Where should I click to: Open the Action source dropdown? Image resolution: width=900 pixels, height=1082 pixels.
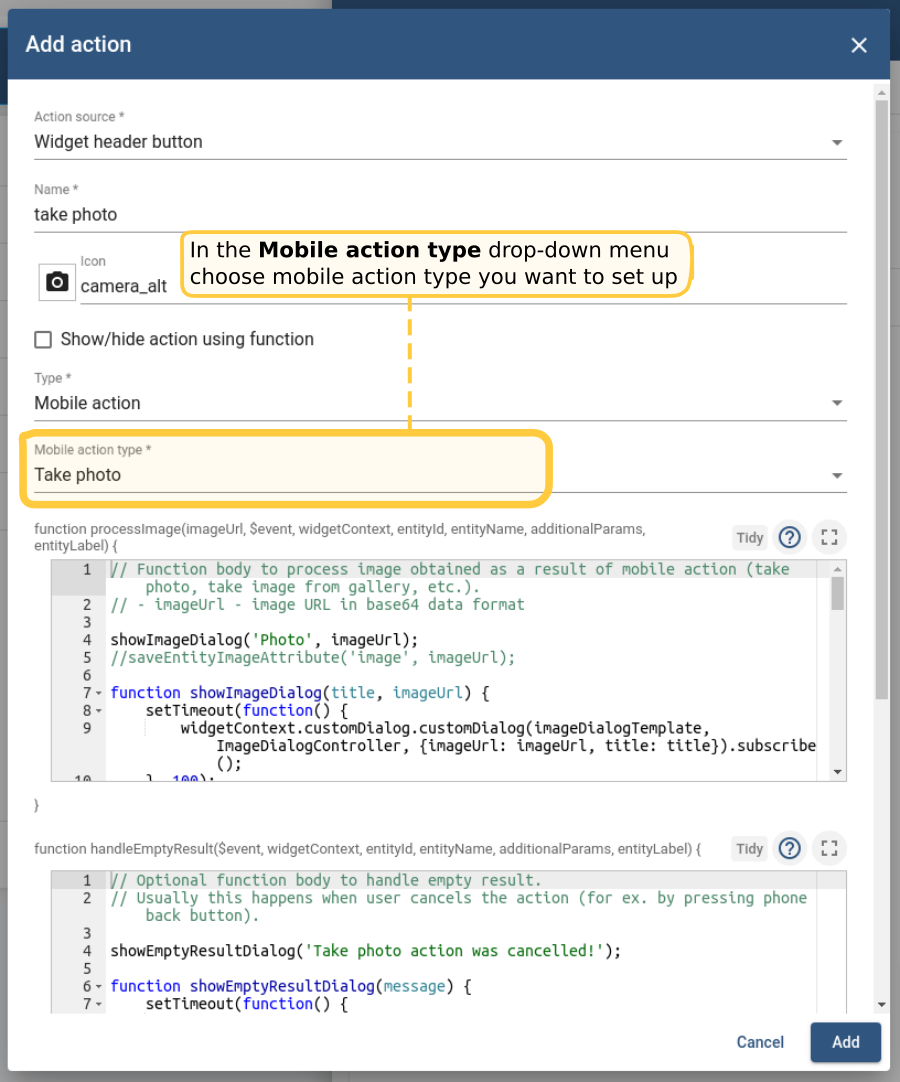(440, 142)
